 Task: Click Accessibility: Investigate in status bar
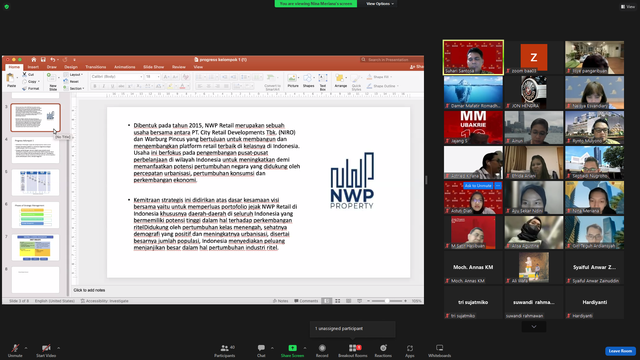click(x=104, y=301)
